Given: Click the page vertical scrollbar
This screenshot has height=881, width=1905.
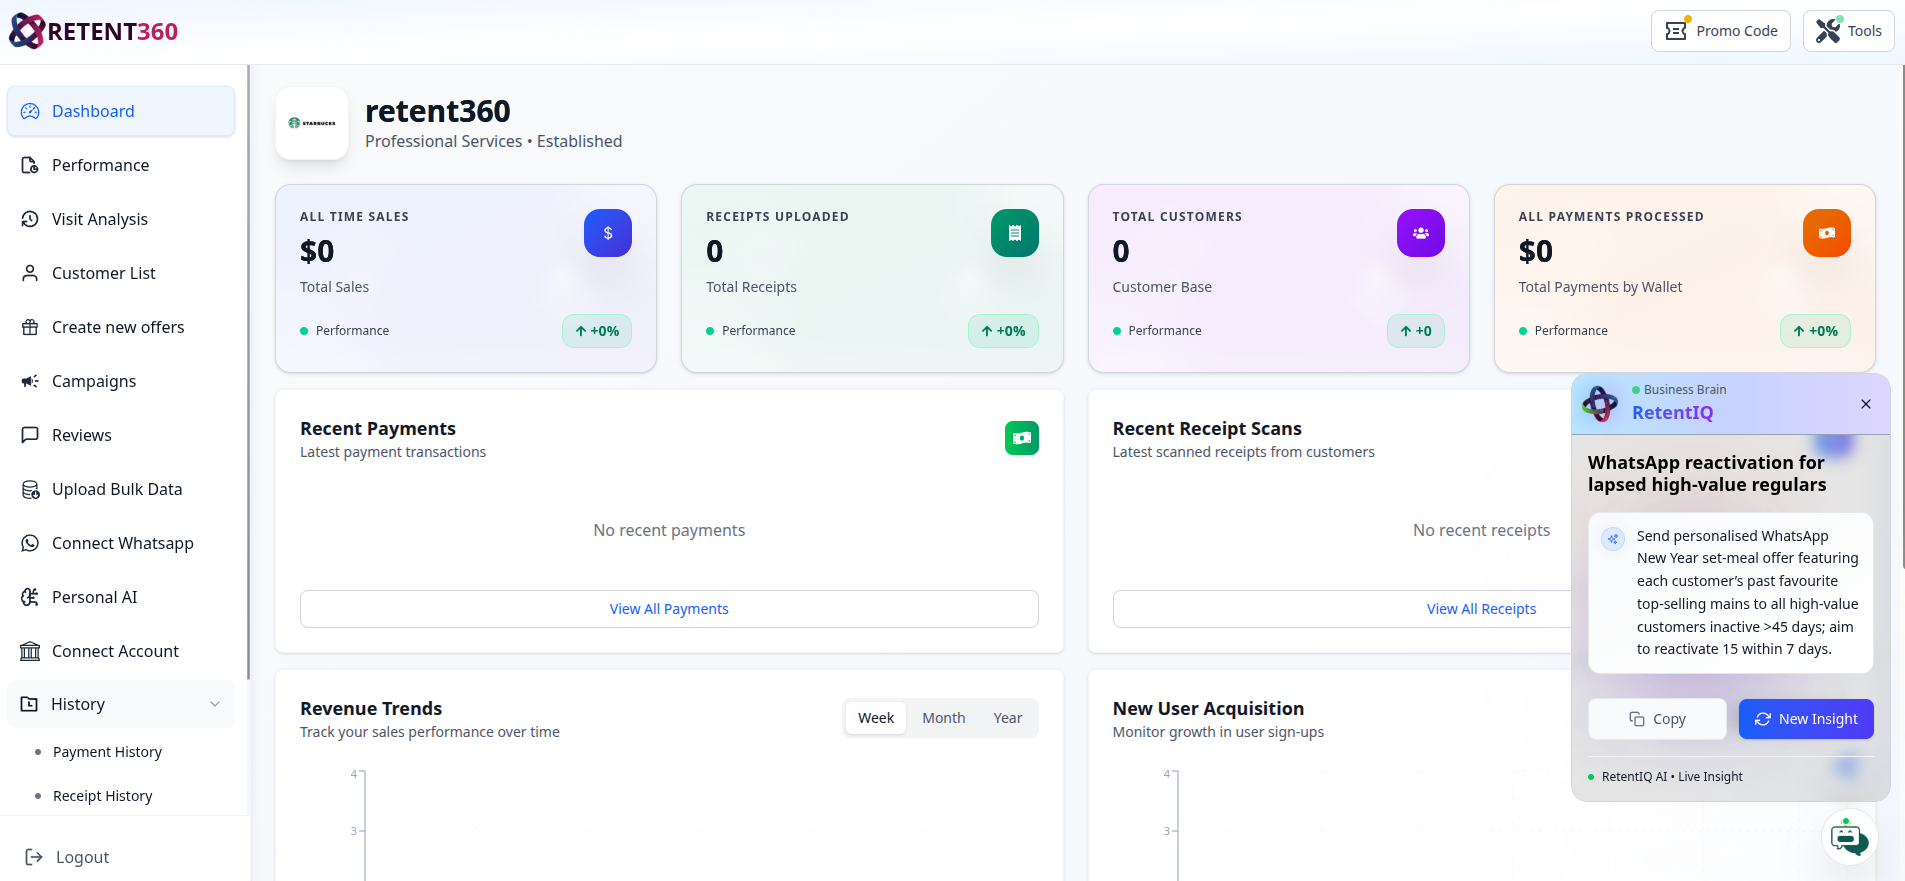Looking at the screenshot, I should coord(1901,318).
